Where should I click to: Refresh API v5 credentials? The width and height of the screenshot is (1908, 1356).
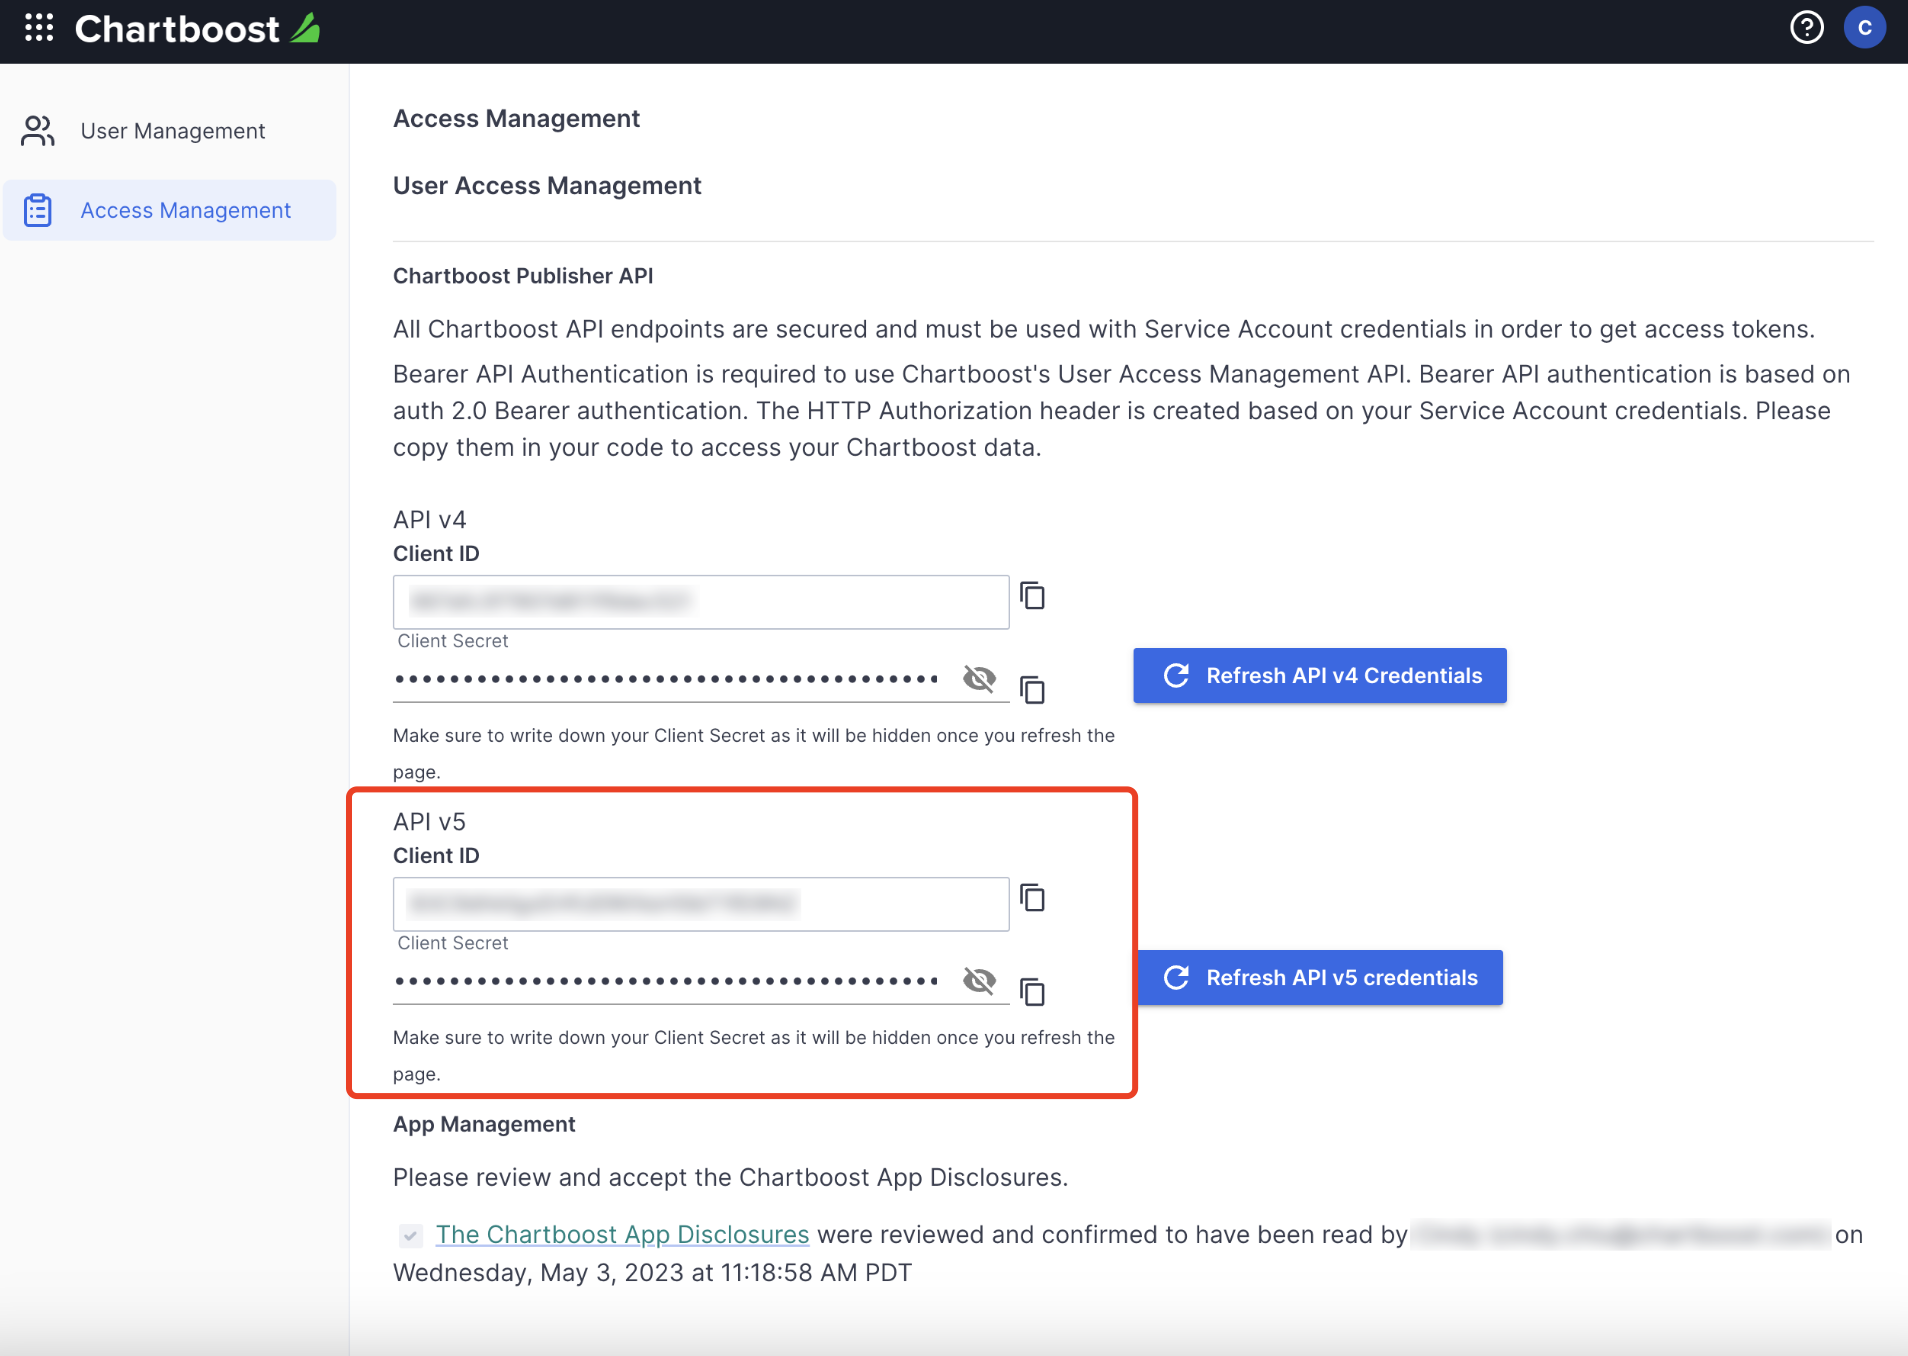(1320, 978)
